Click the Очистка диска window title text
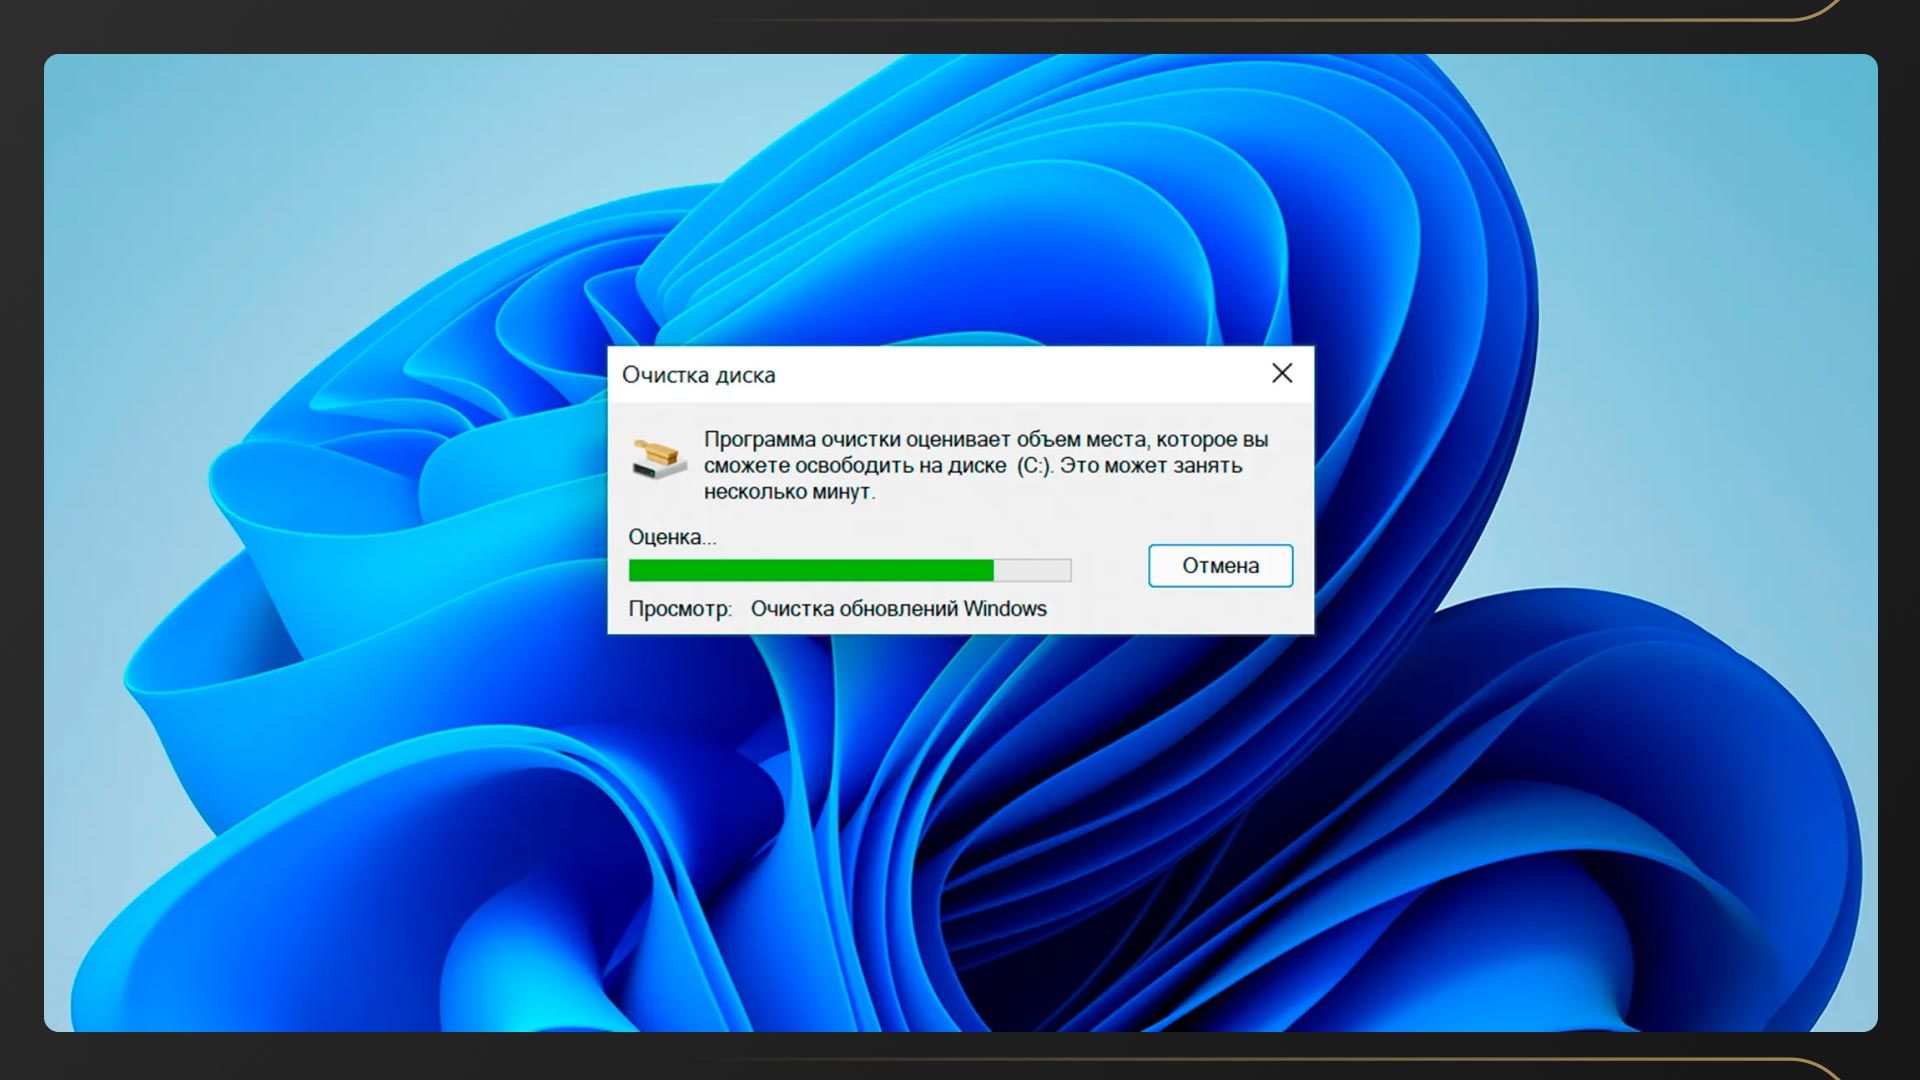The width and height of the screenshot is (1920, 1080). (x=698, y=375)
